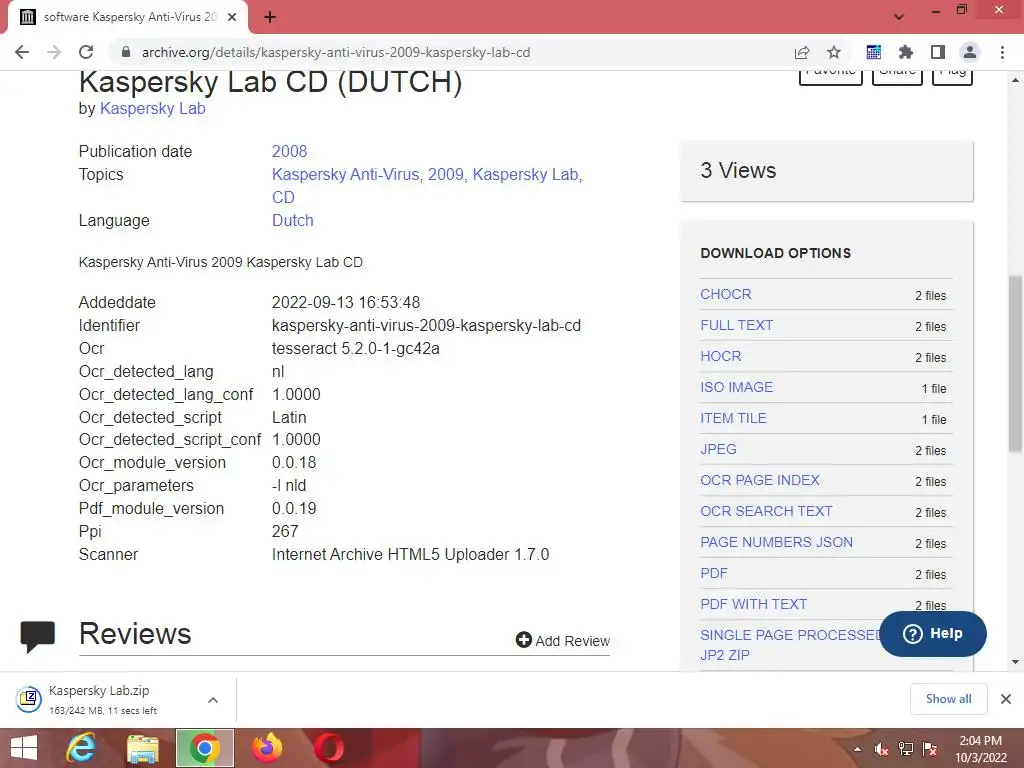Open the Kaspersky Lab topic link

(526, 174)
